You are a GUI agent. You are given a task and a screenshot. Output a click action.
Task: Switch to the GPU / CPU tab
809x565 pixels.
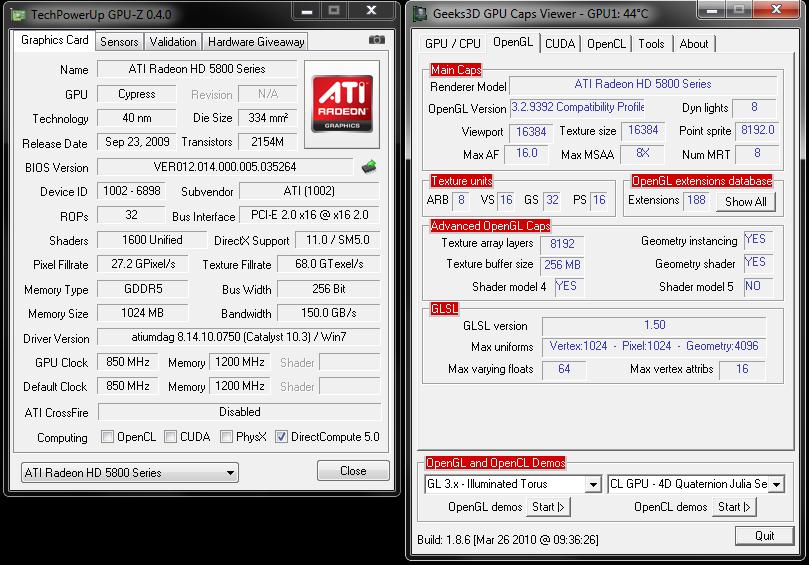click(x=452, y=44)
